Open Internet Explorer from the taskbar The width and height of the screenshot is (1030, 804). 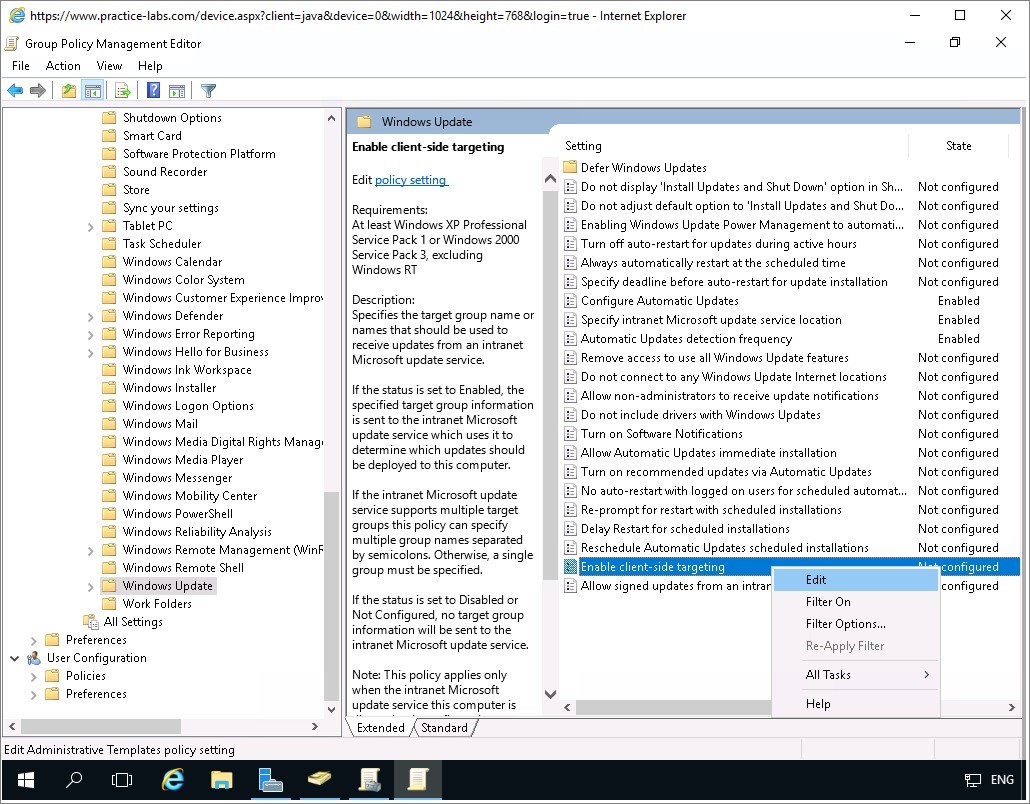[173, 780]
